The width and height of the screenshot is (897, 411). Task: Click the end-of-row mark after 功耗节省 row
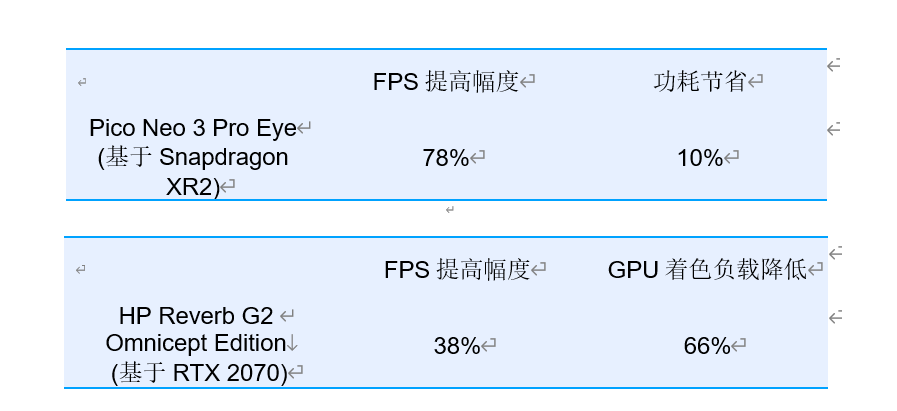pos(834,65)
